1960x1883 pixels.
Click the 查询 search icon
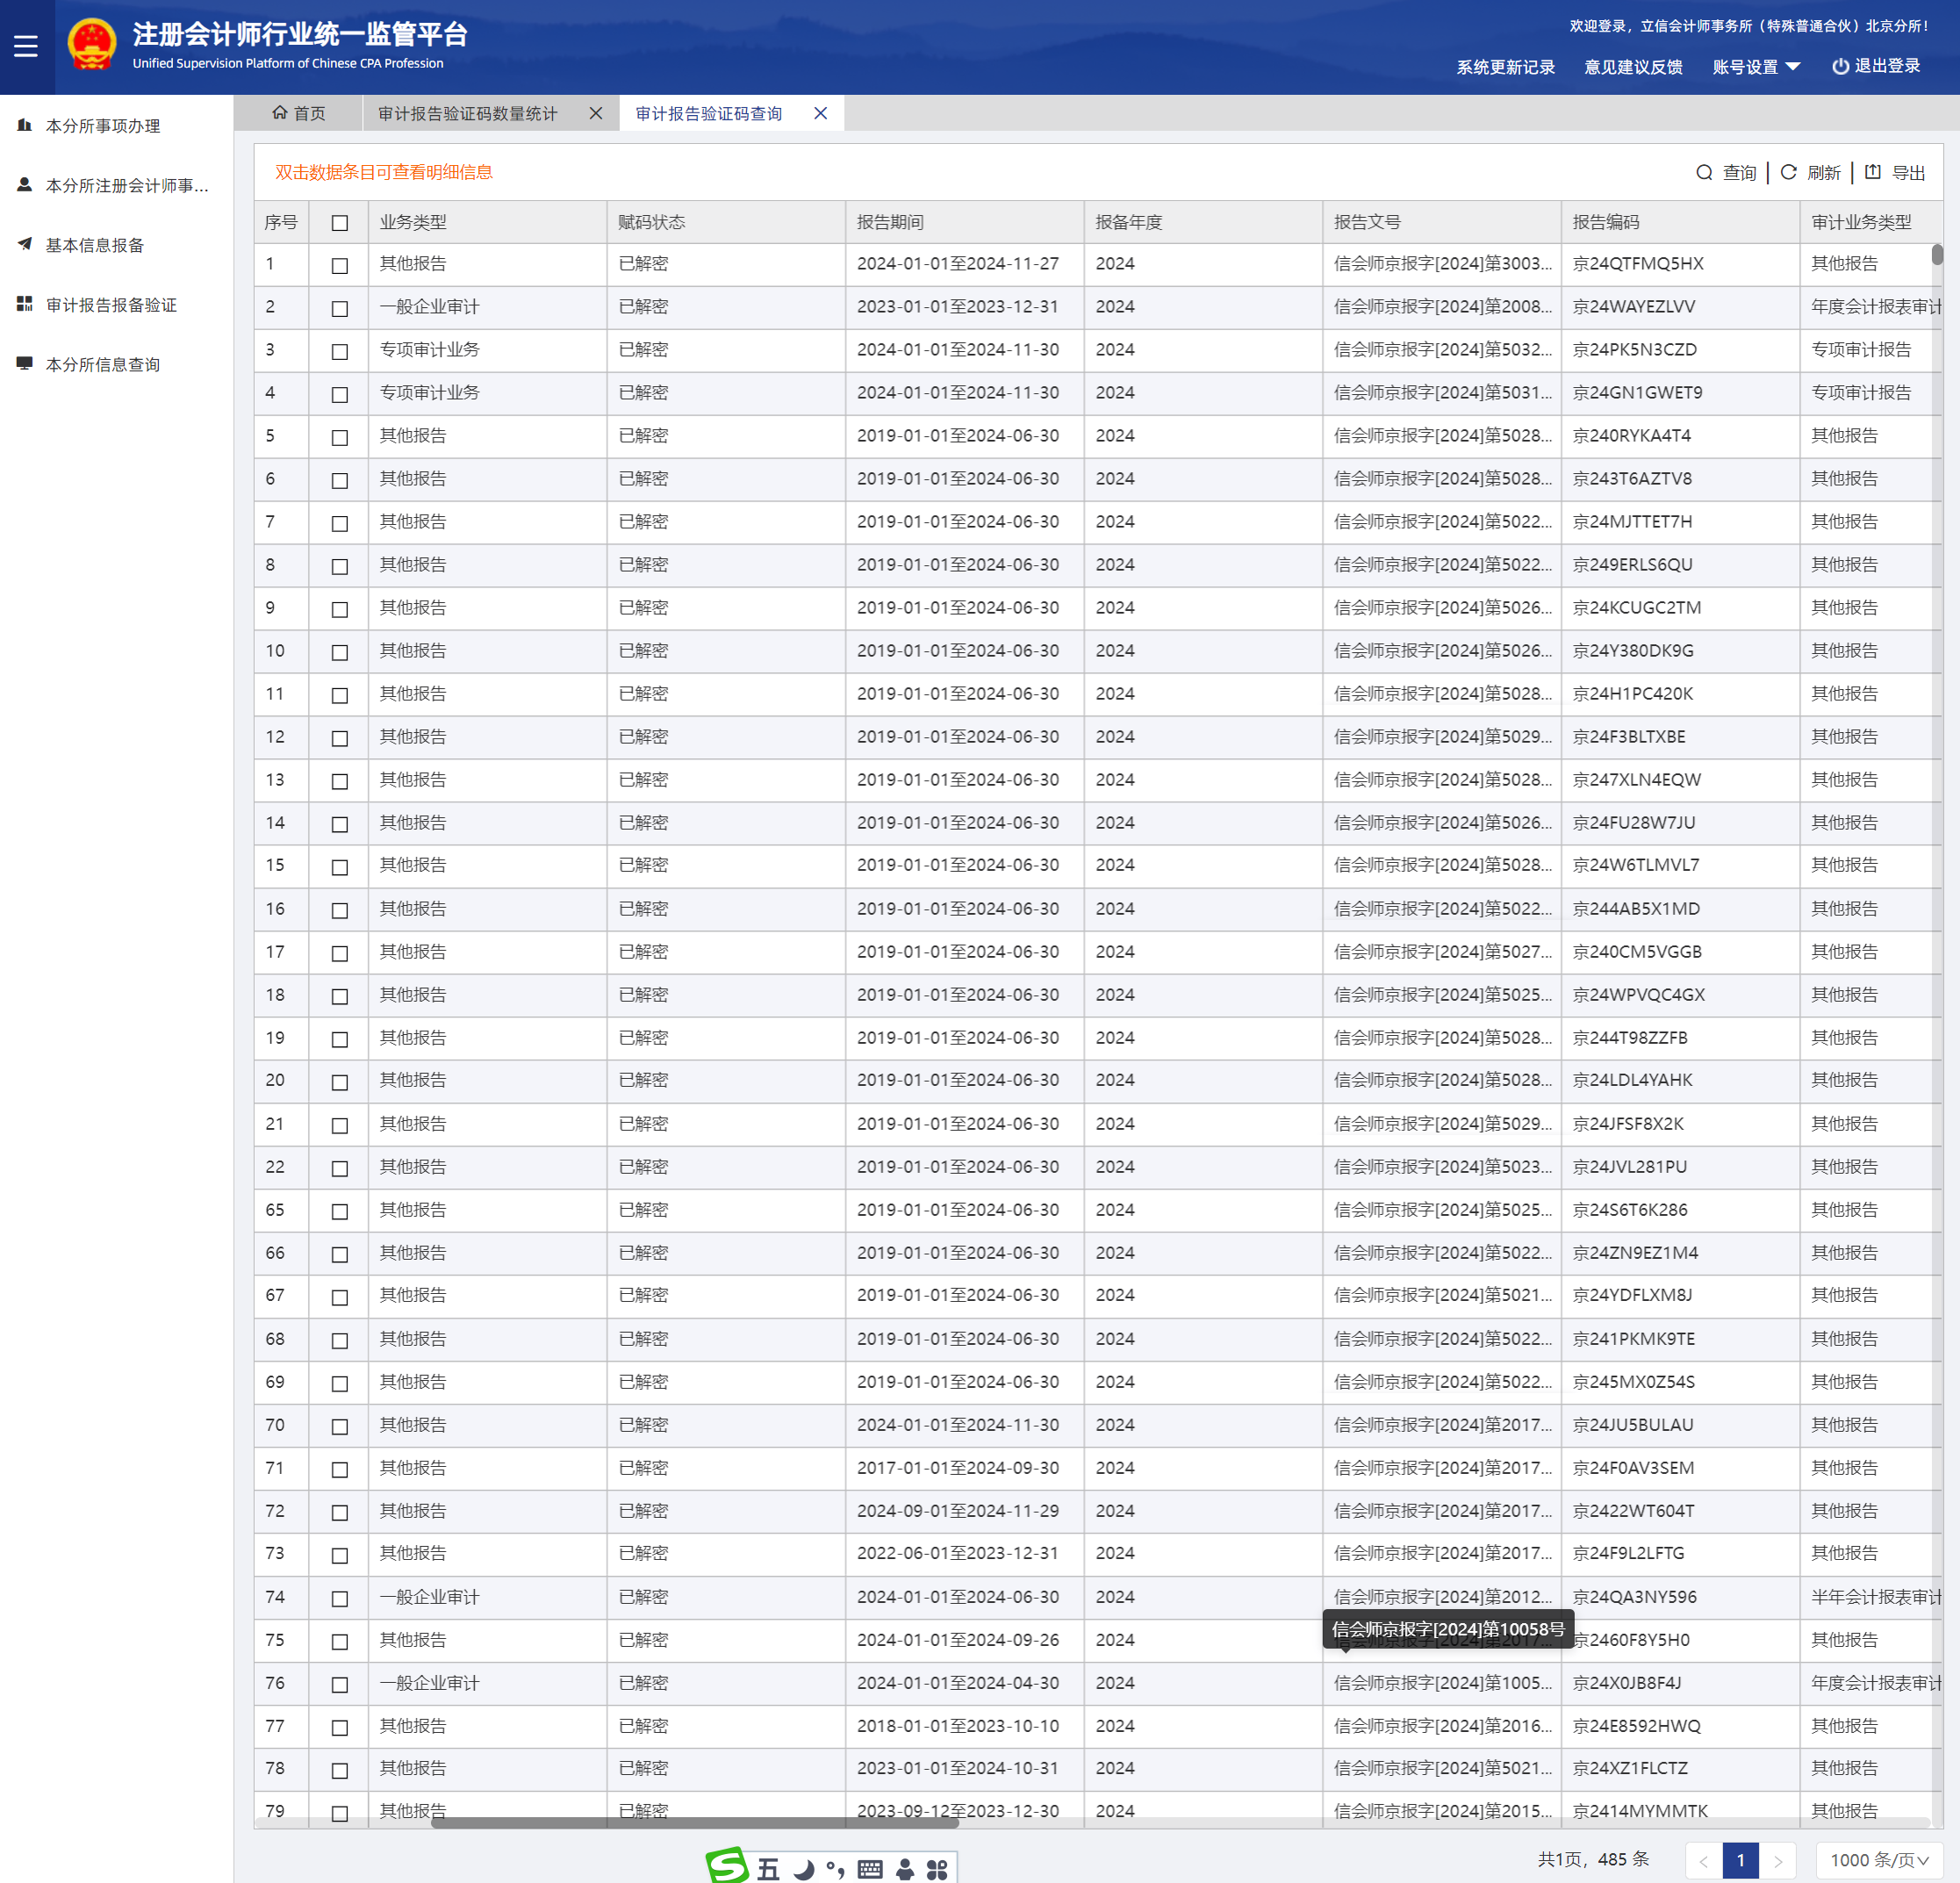coord(1704,173)
